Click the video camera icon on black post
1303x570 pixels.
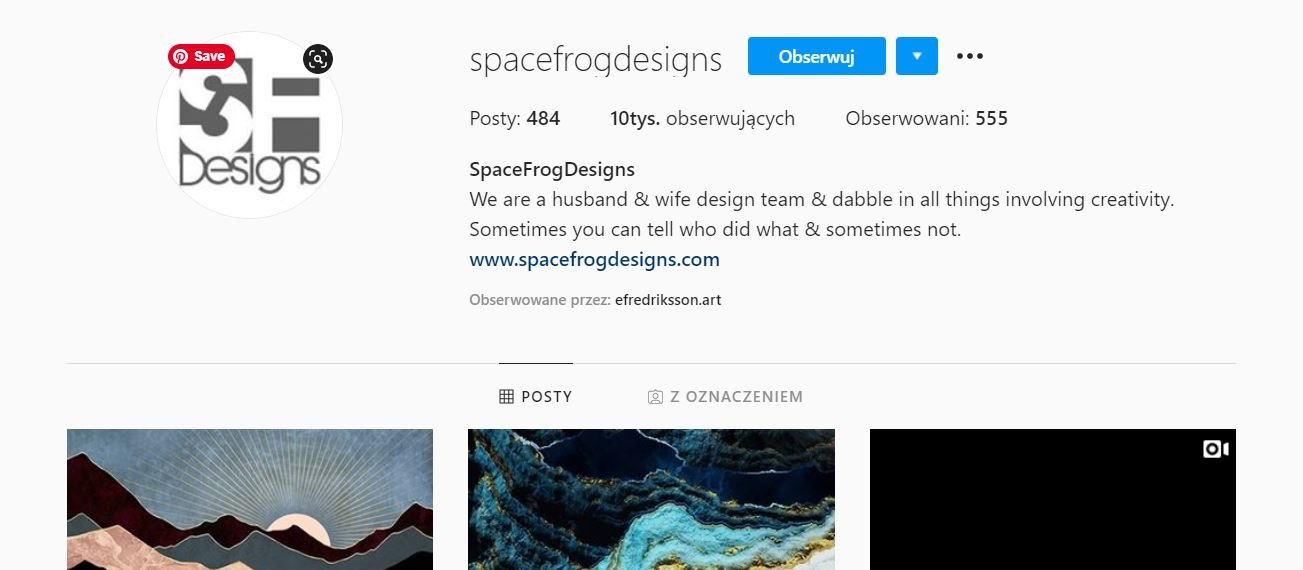click(1215, 449)
